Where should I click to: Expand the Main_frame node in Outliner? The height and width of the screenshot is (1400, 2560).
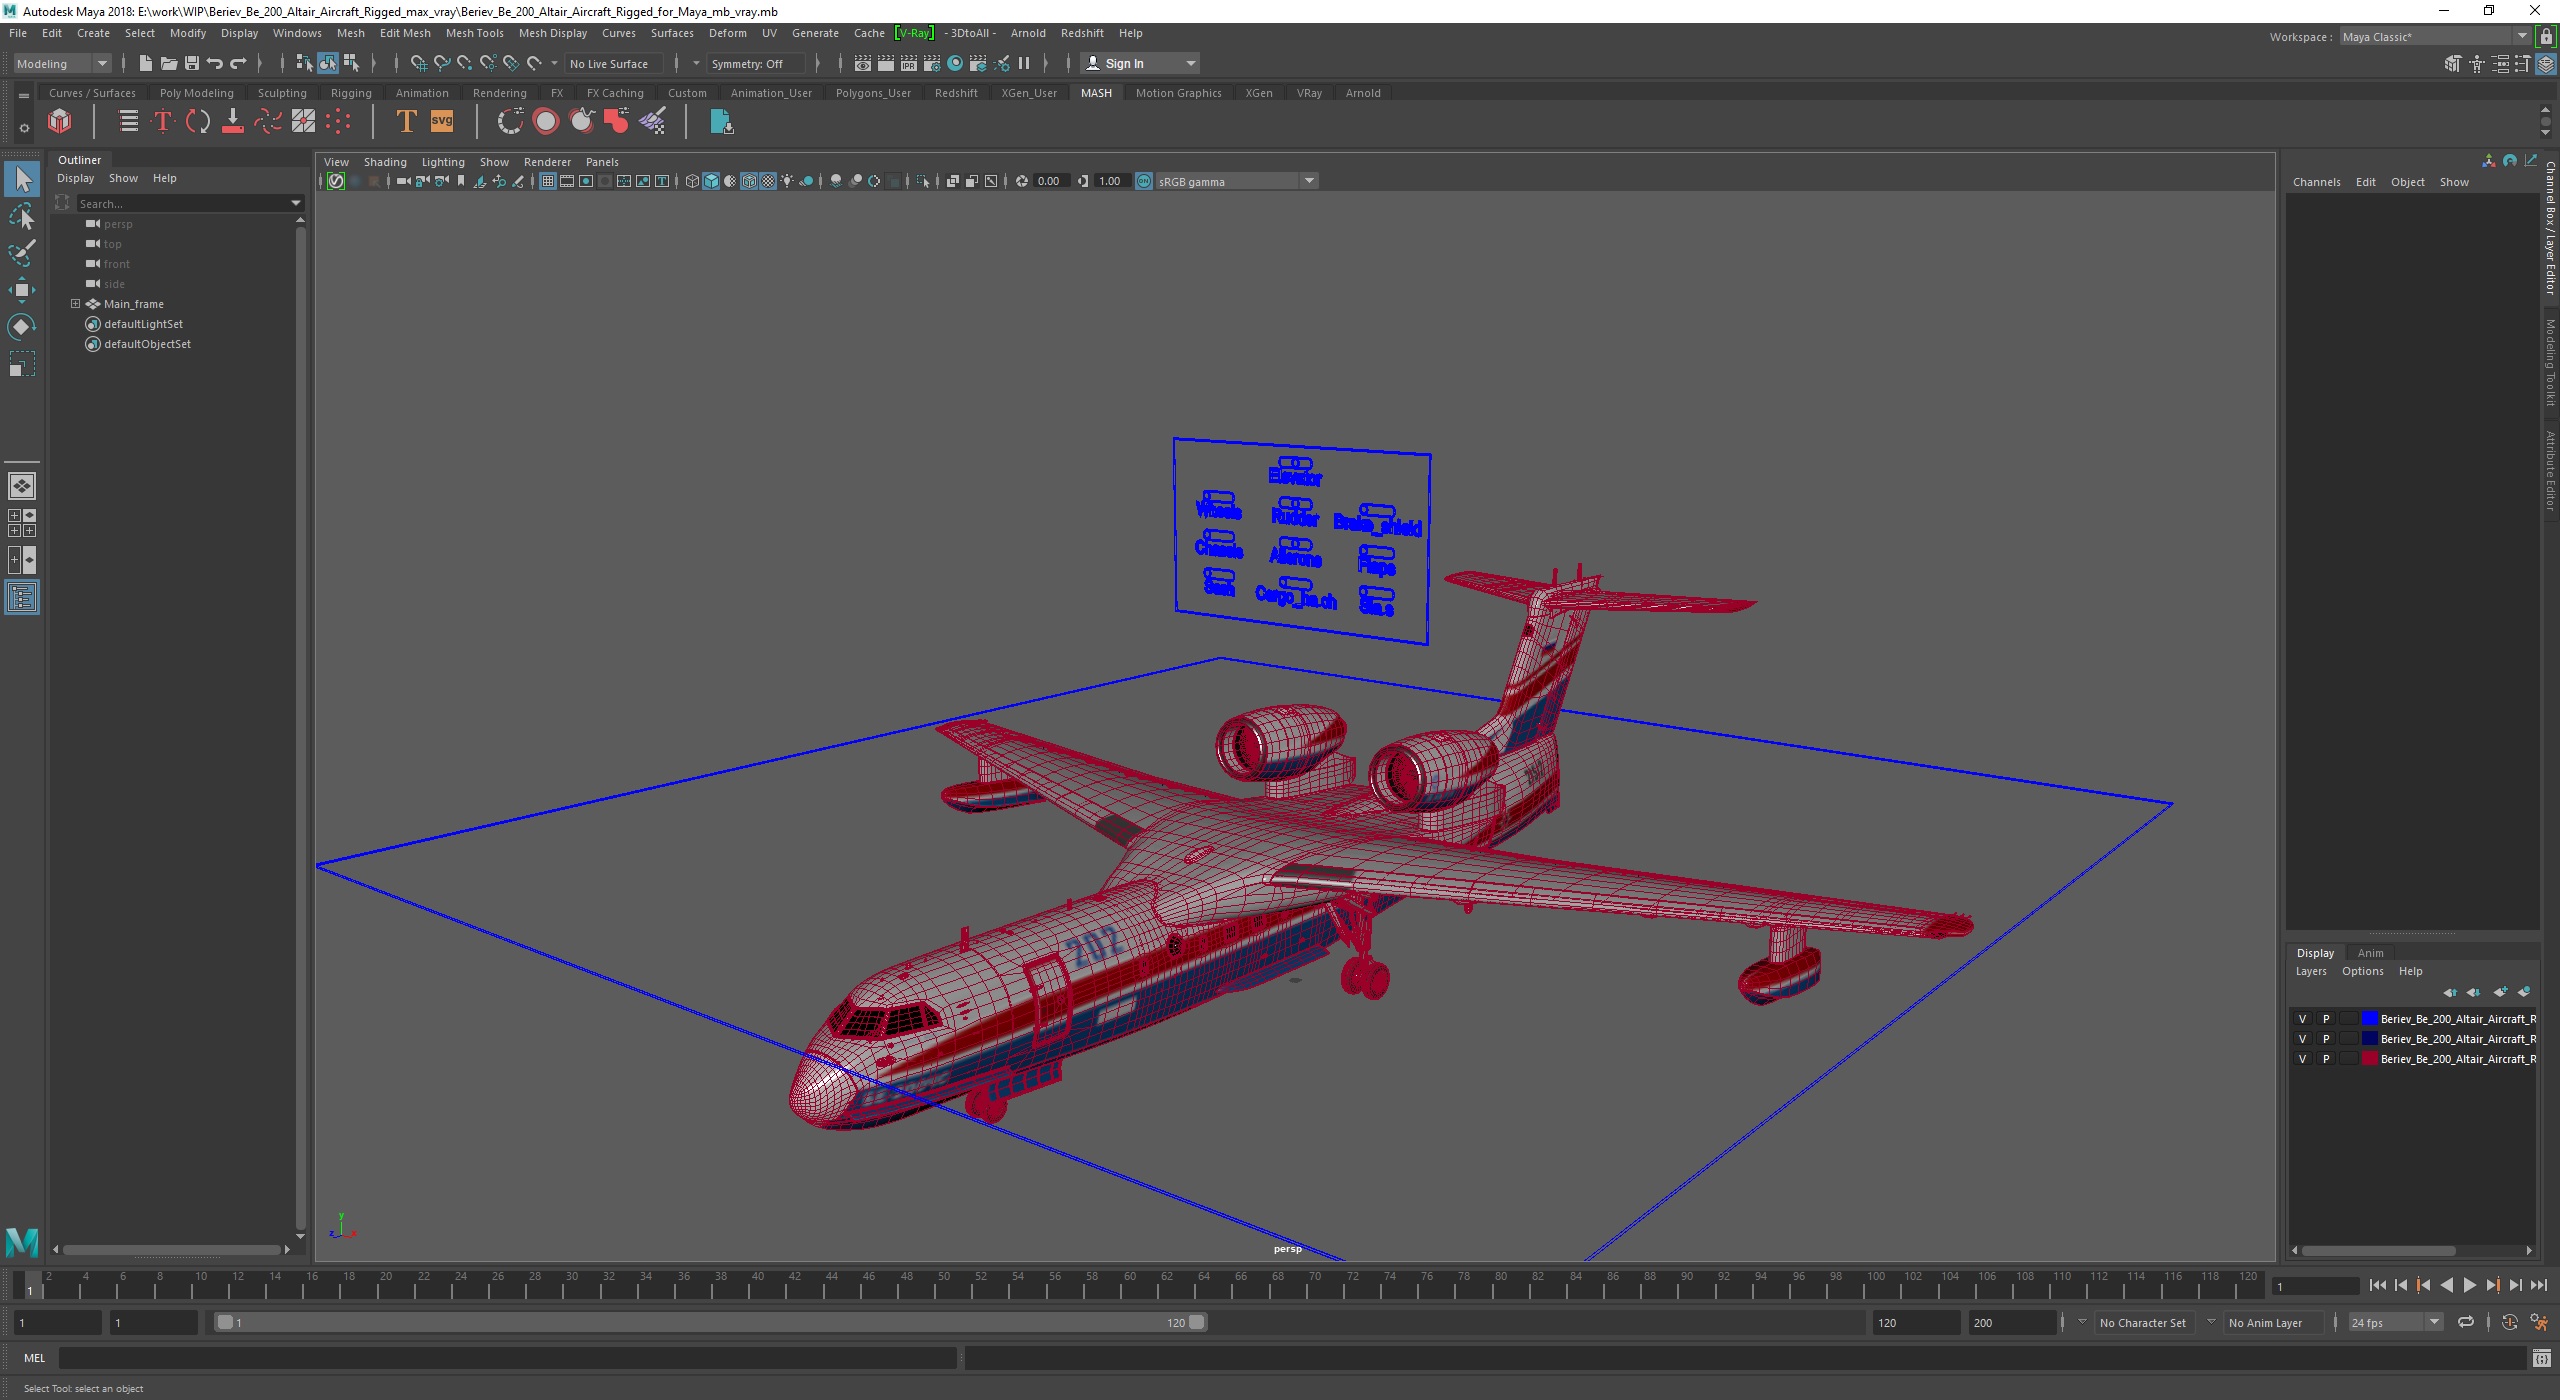click(75, 304)
